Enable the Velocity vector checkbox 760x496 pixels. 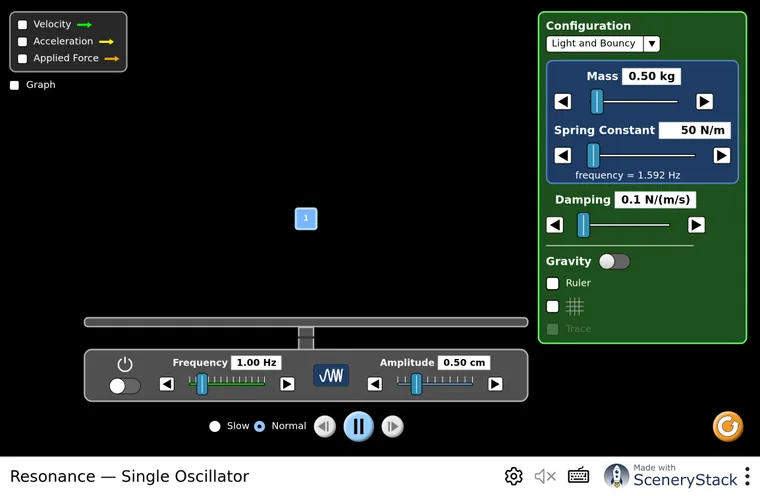pos(22,25)
